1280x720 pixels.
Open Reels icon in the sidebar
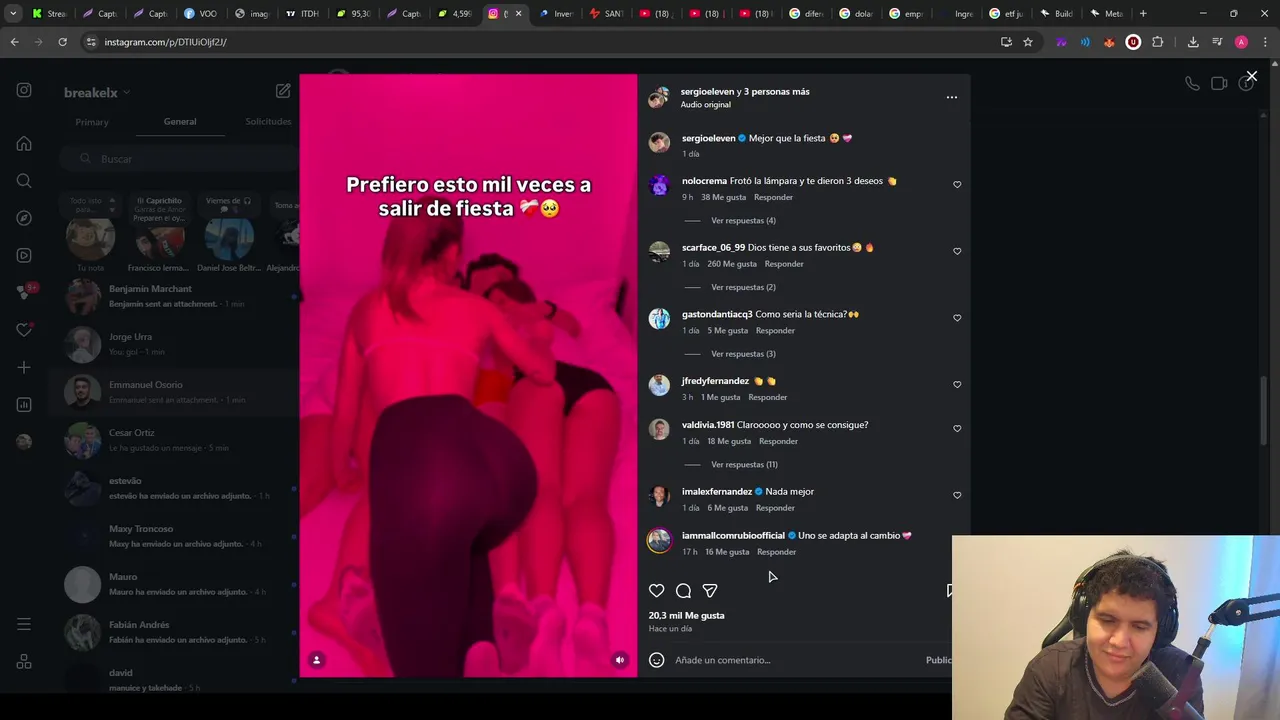click(x=24, y=255)
